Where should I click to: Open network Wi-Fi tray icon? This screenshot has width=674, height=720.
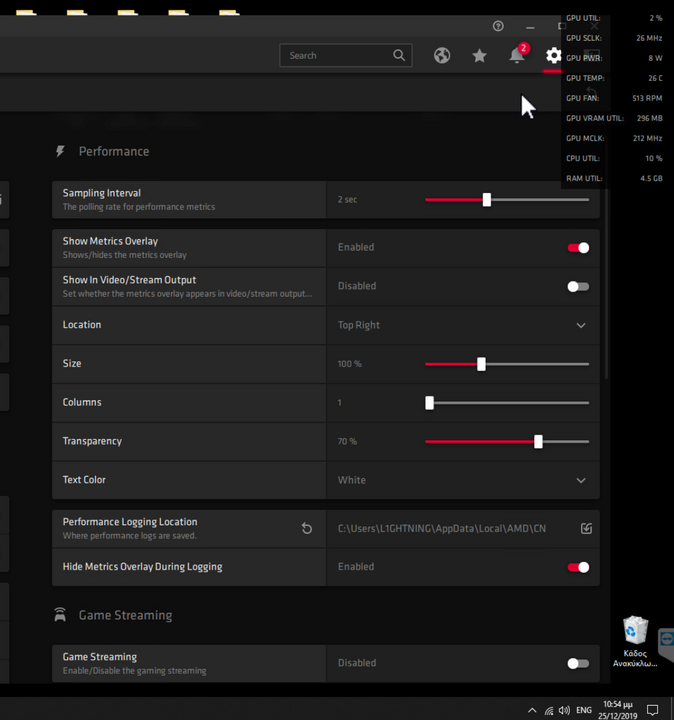[549, 710]
